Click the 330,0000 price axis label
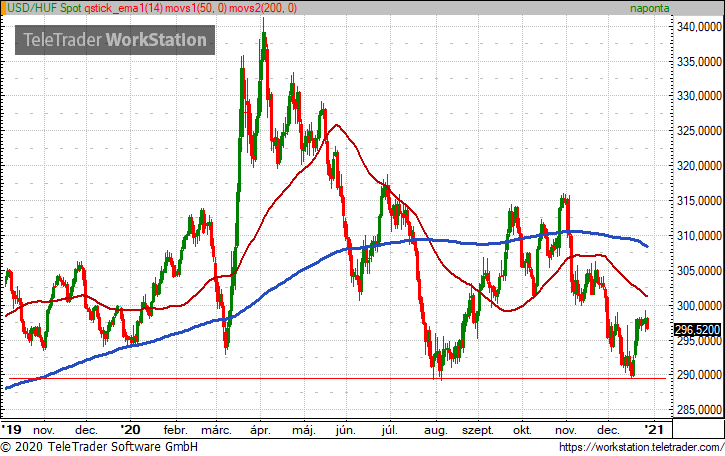Viewport: 725px width, 456px height. [x=700, y=96]
